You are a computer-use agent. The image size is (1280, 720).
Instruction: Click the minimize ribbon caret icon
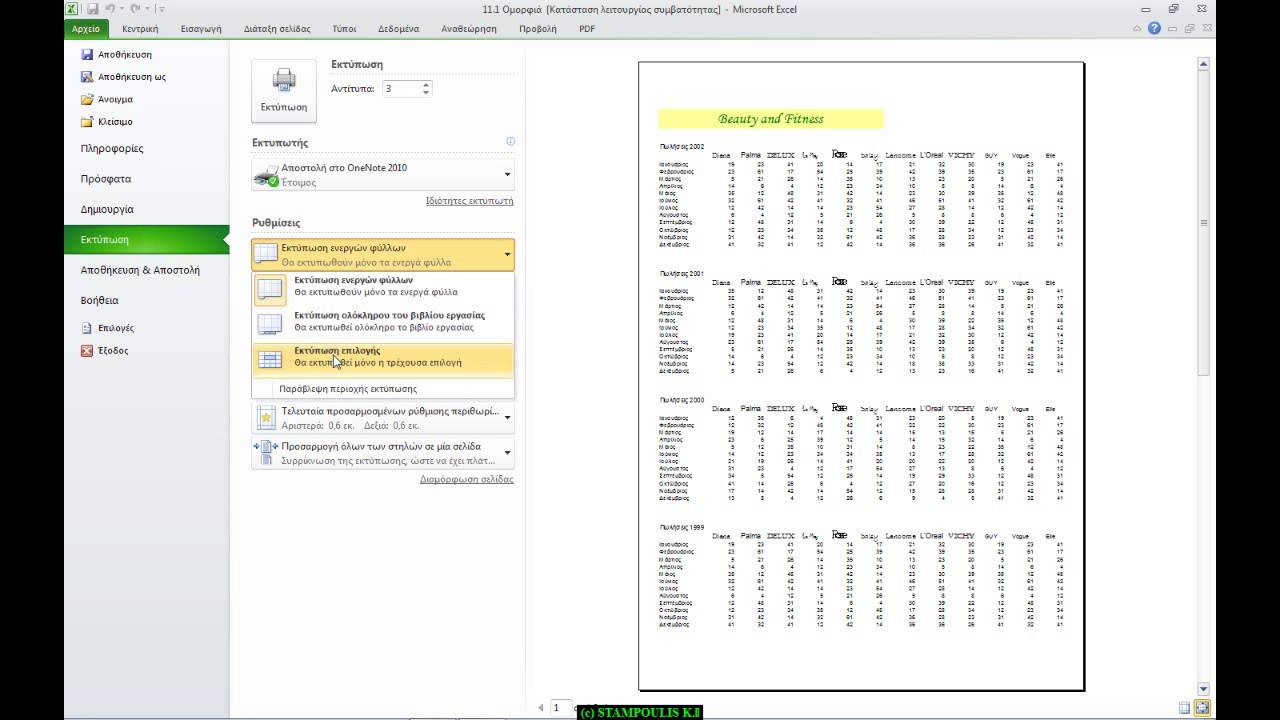1138,28
